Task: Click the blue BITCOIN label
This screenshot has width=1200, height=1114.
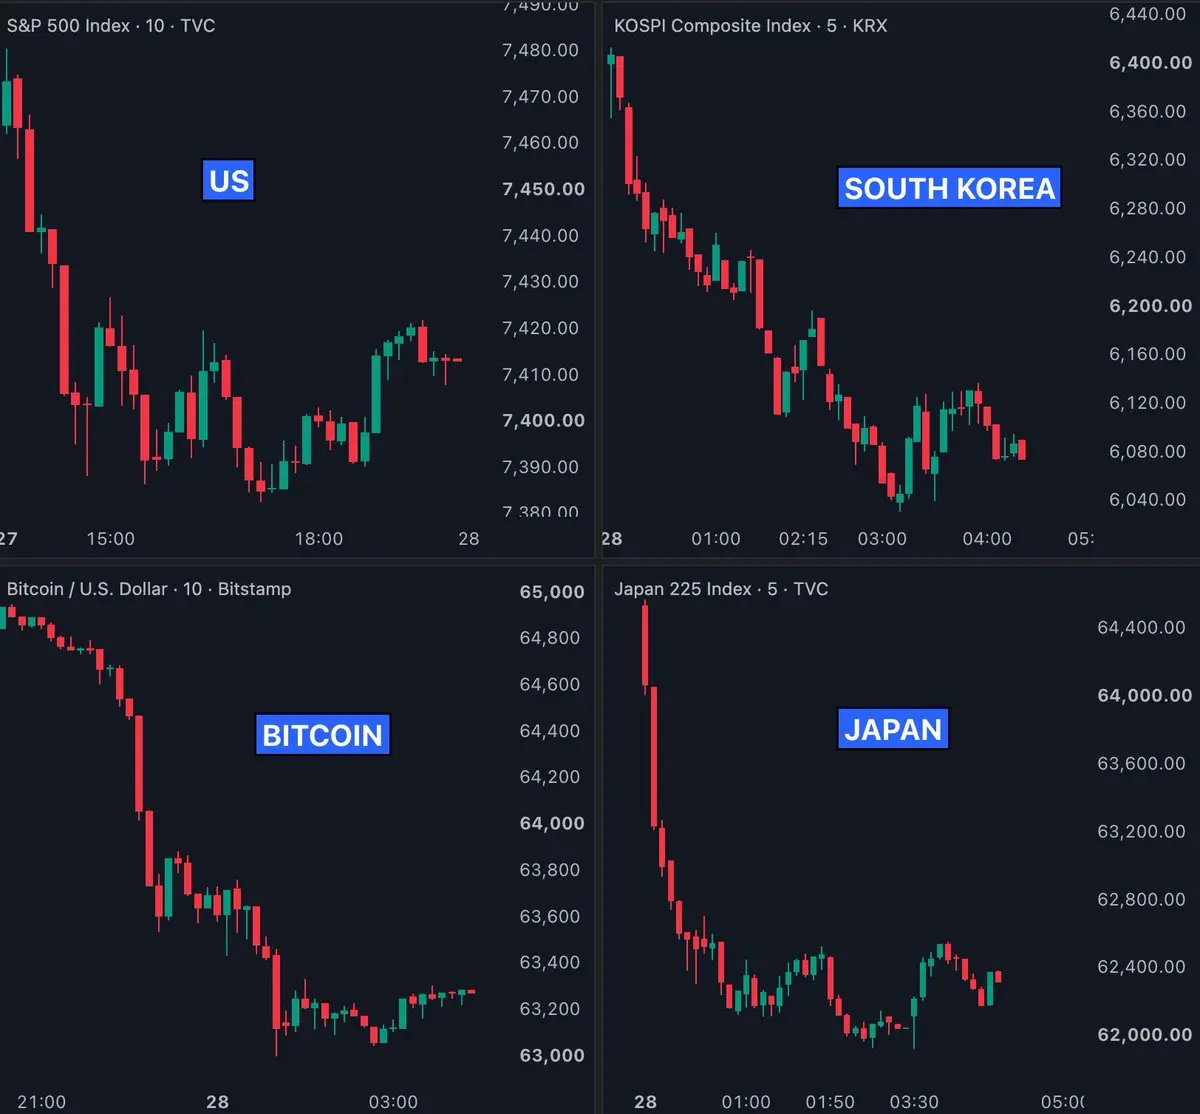Action: click(322, 736)
